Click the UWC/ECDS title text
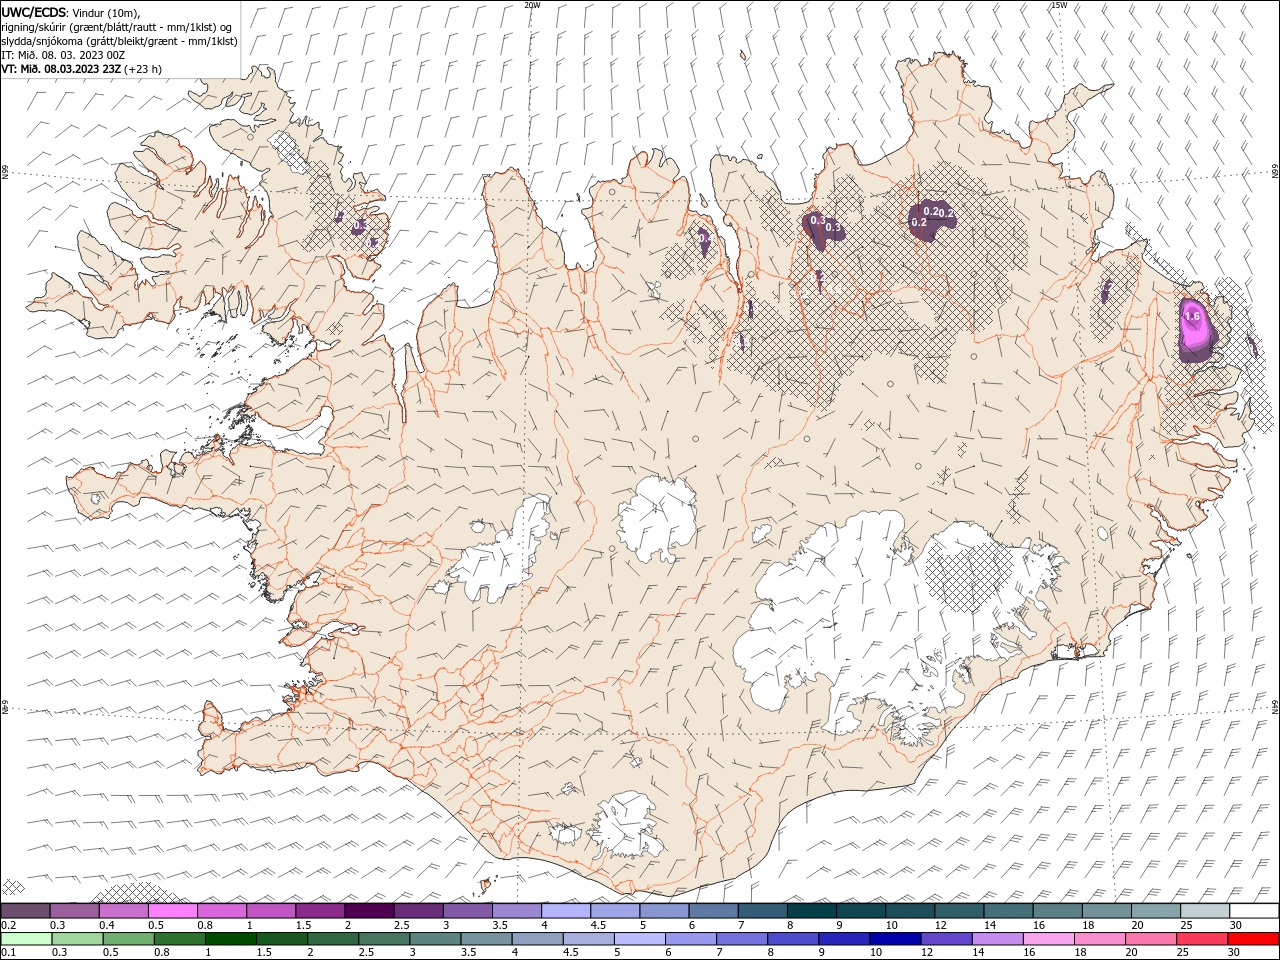 [x=34, y=11]
